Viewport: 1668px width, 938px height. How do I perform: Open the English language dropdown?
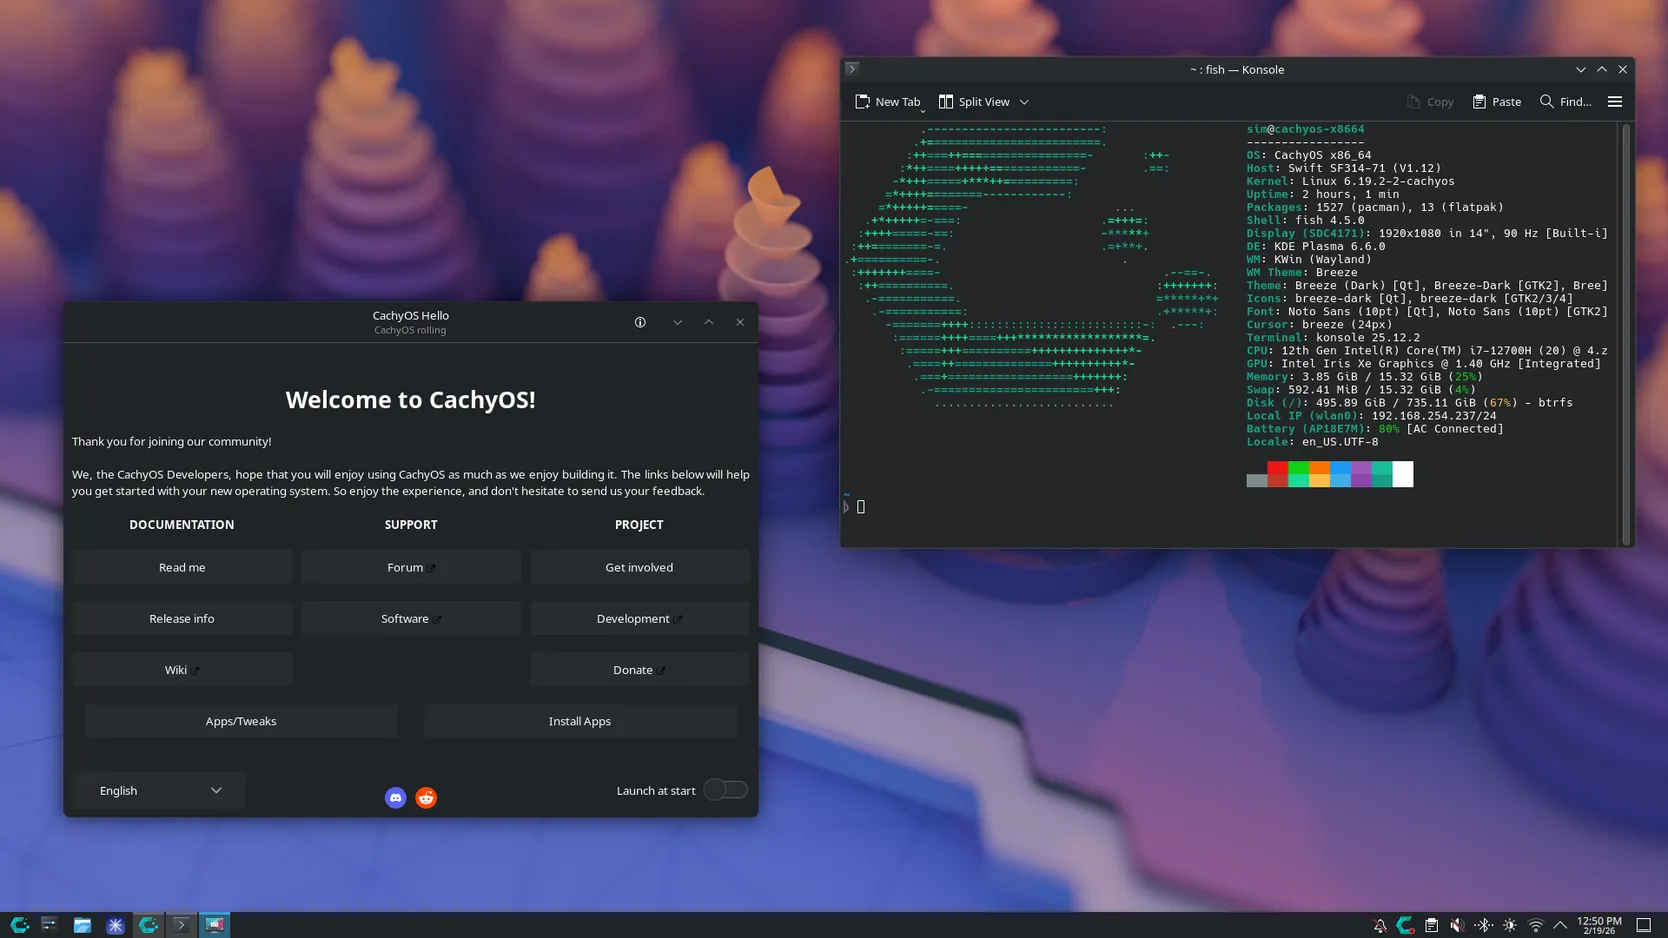pyautogui.click(x=157, y=790)
